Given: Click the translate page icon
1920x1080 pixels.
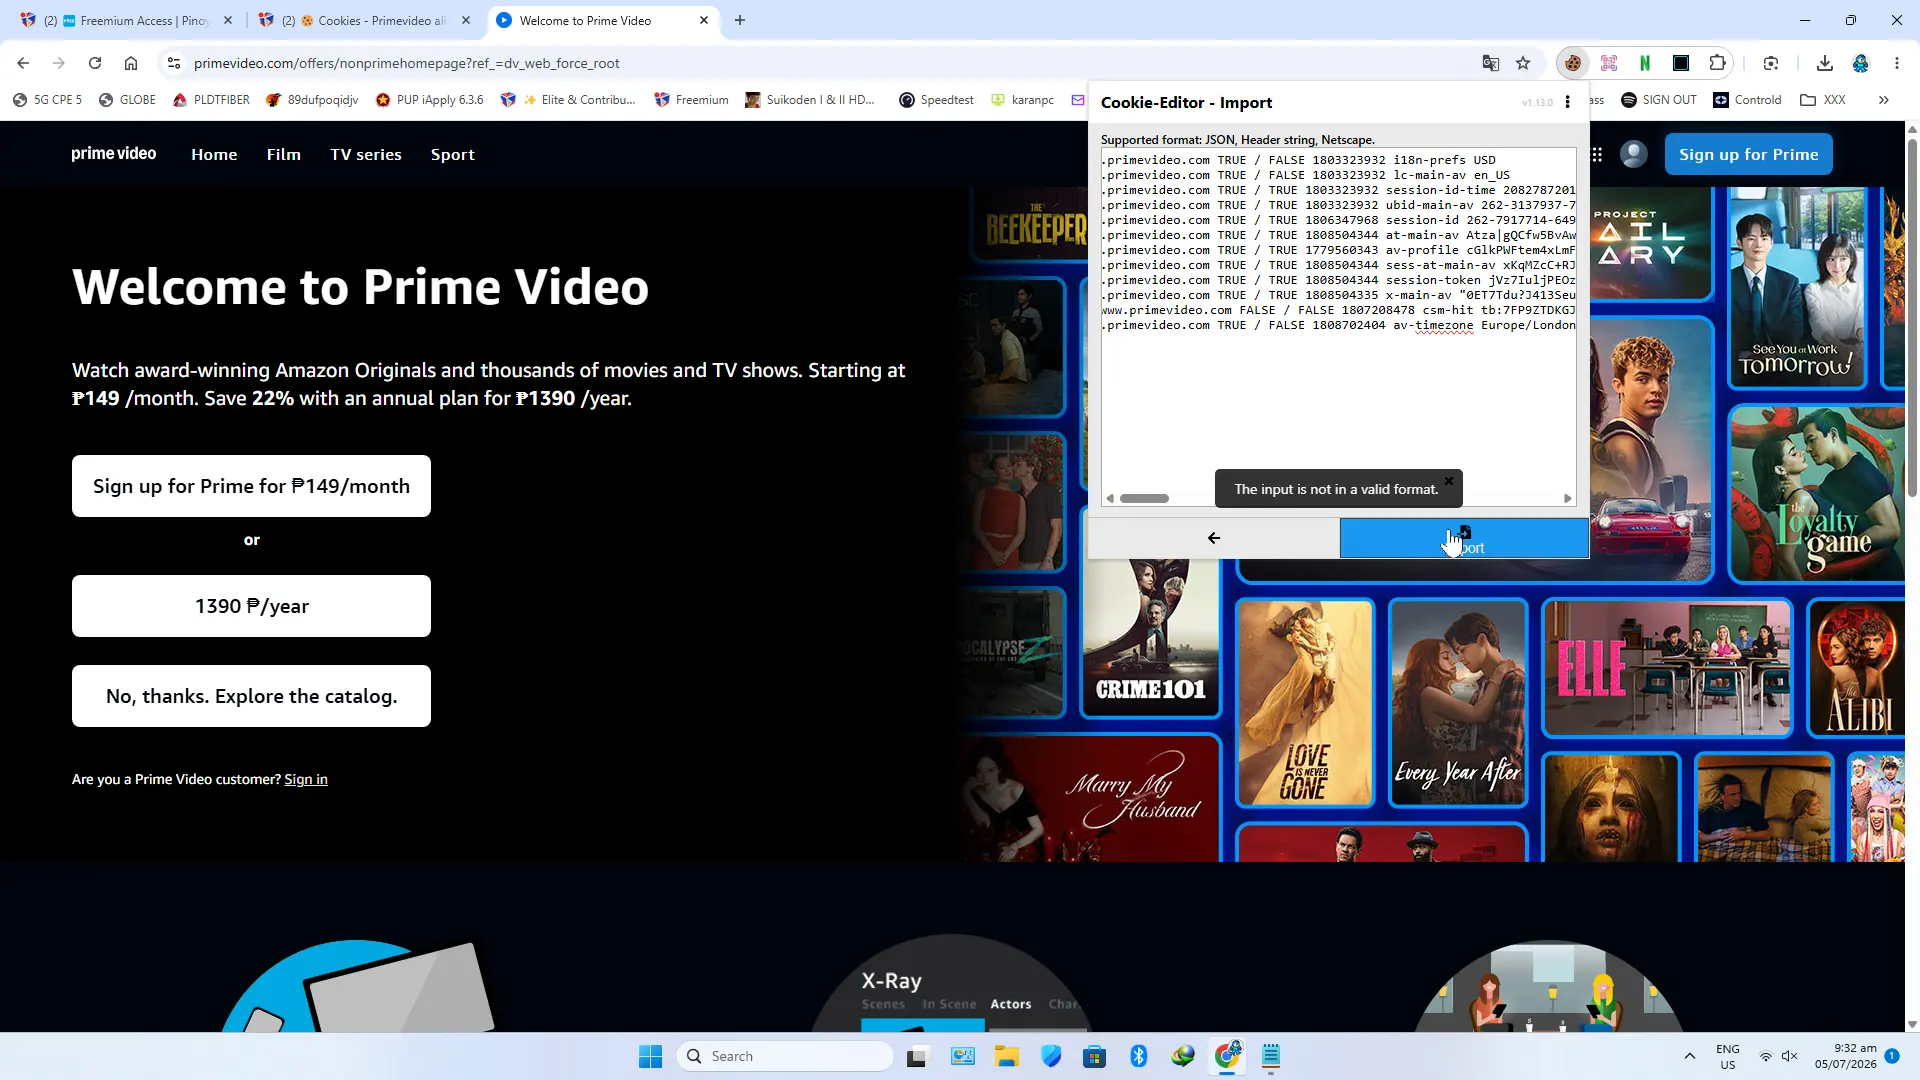Looking at the screenshot, I should 1491,63.
